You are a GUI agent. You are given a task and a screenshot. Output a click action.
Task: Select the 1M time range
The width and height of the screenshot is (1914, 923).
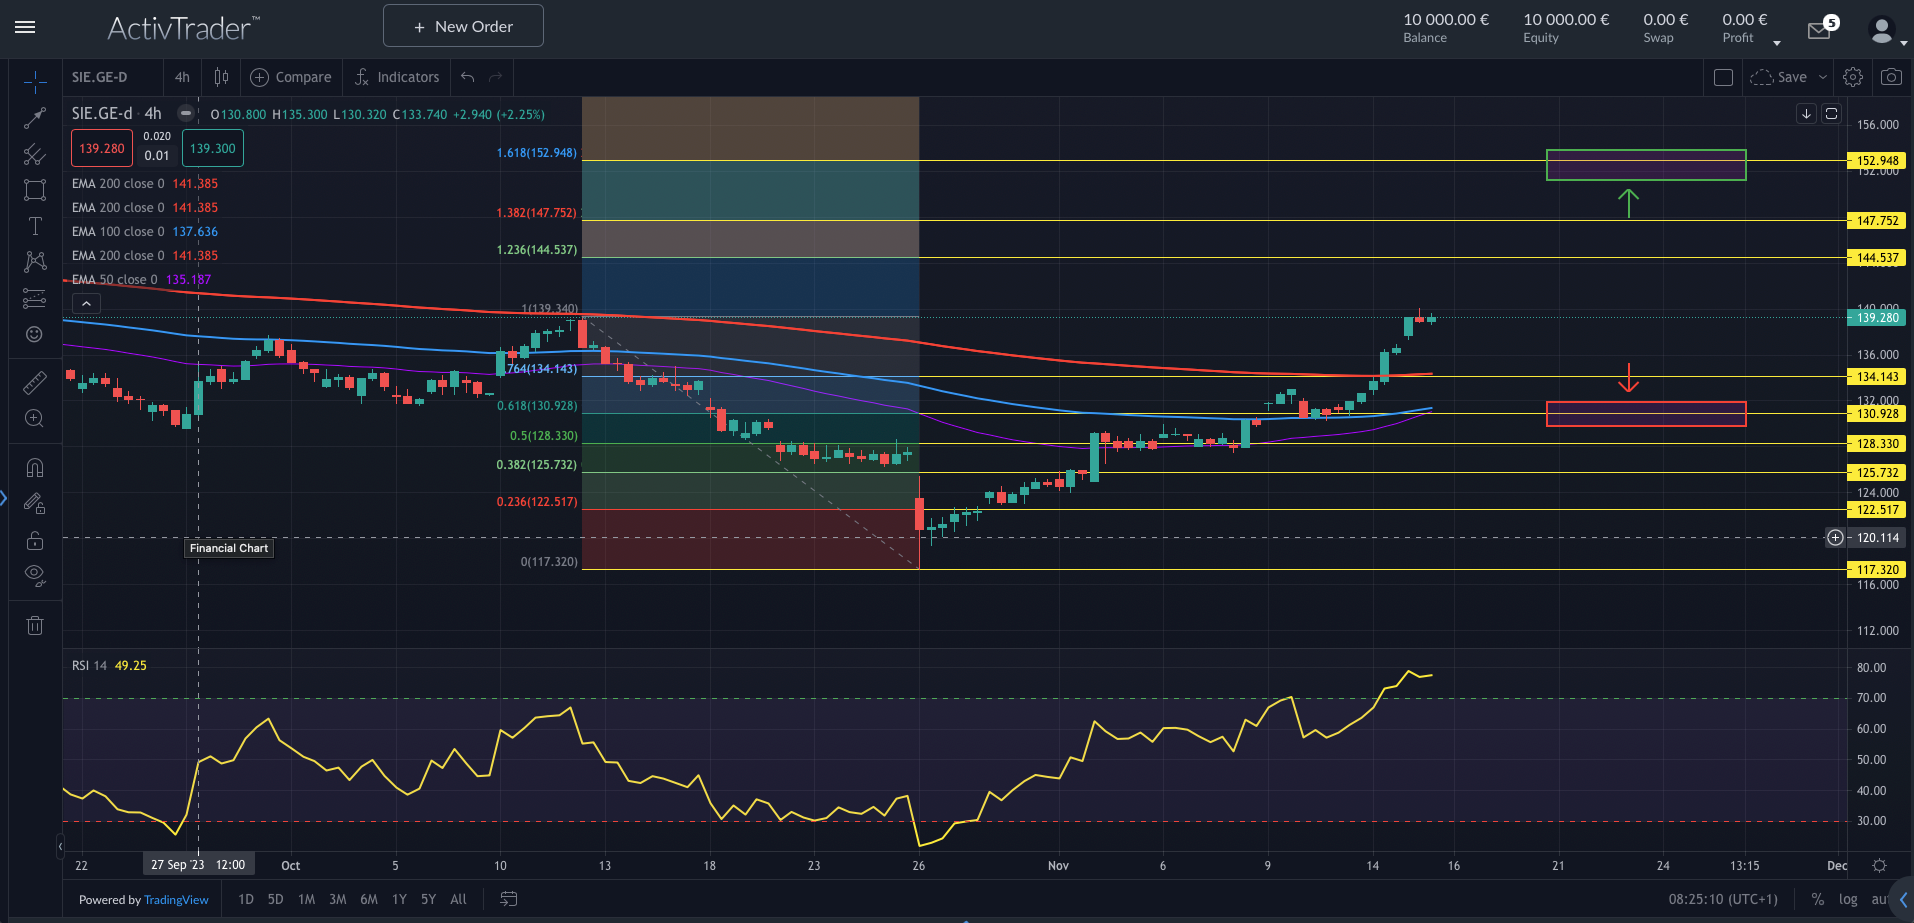tap(306, 899)
